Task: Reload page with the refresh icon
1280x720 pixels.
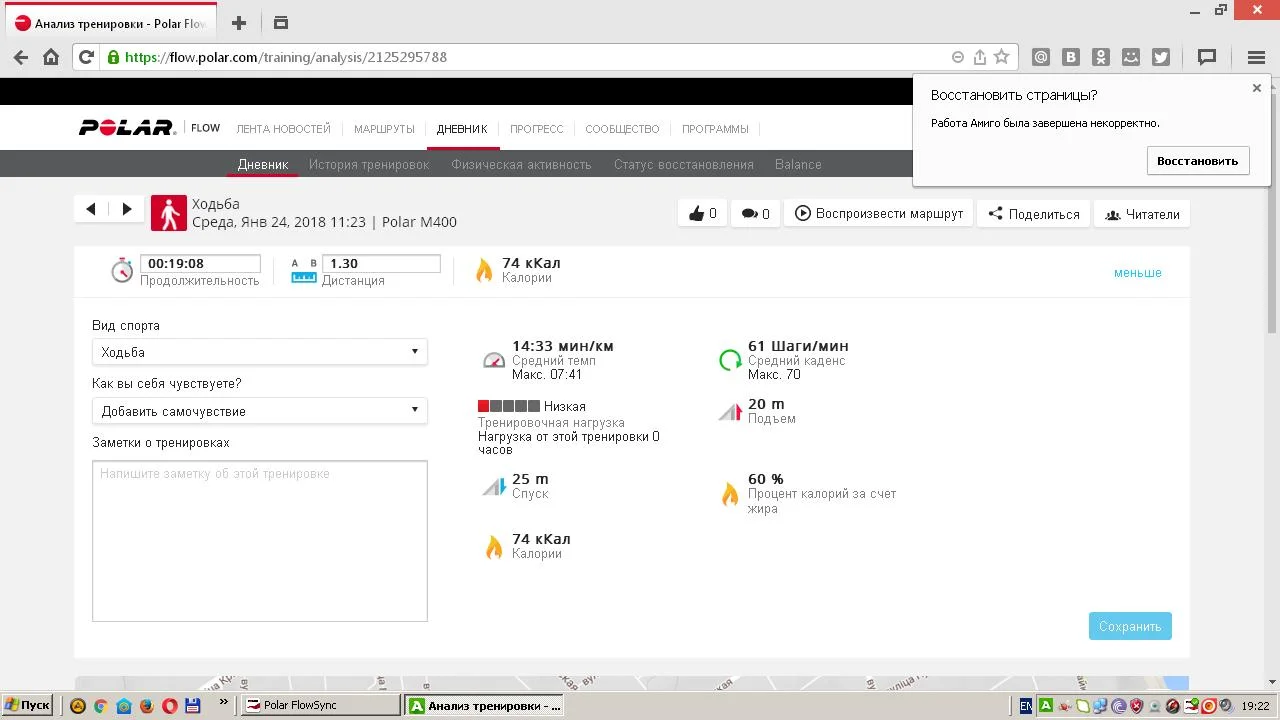Action: tap(86, 57)
